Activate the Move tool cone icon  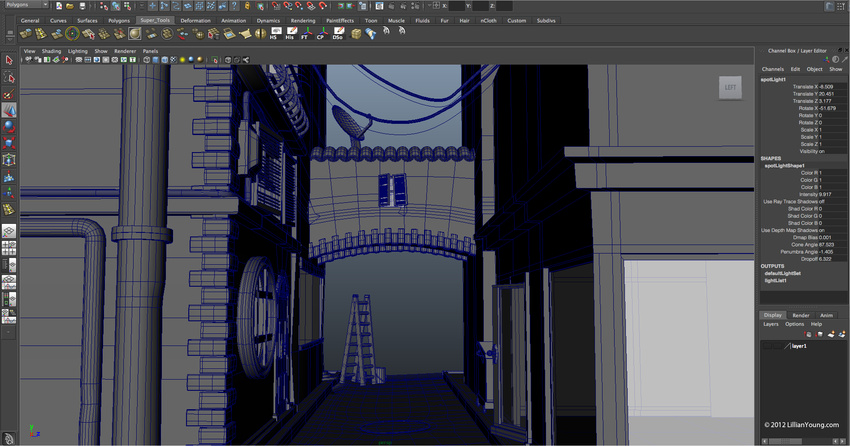(x=9, y=111)
